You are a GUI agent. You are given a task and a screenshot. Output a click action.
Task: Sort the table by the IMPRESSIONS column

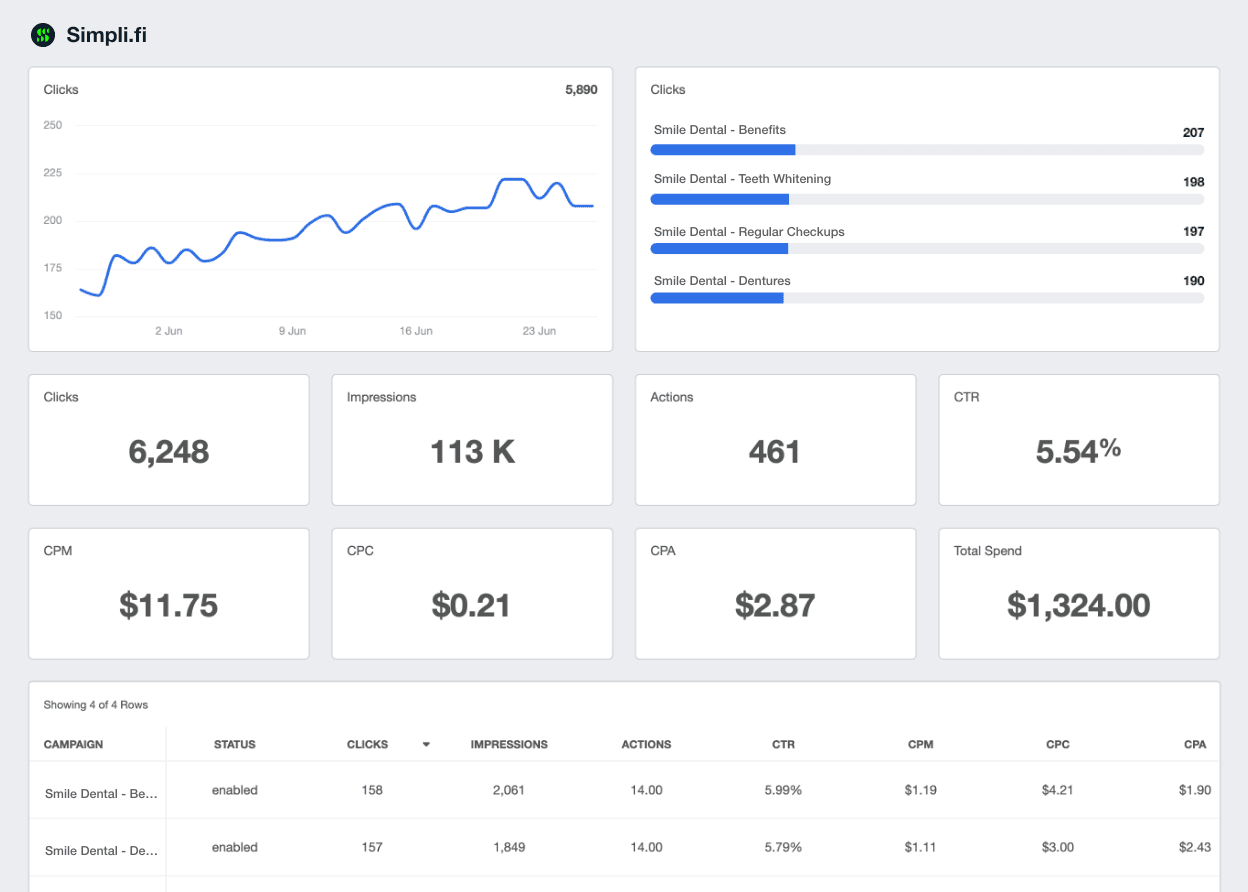[509, 744]
